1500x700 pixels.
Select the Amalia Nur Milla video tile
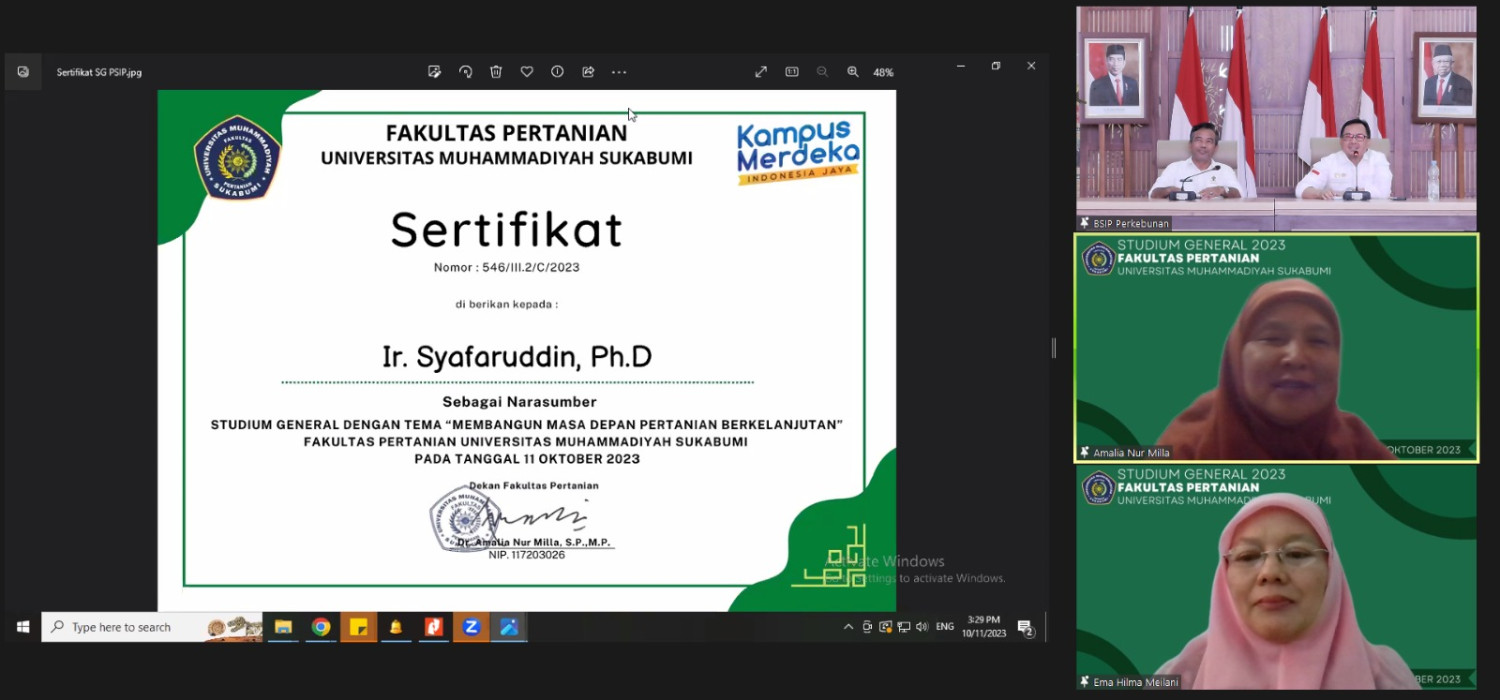tap(1276, 348)
